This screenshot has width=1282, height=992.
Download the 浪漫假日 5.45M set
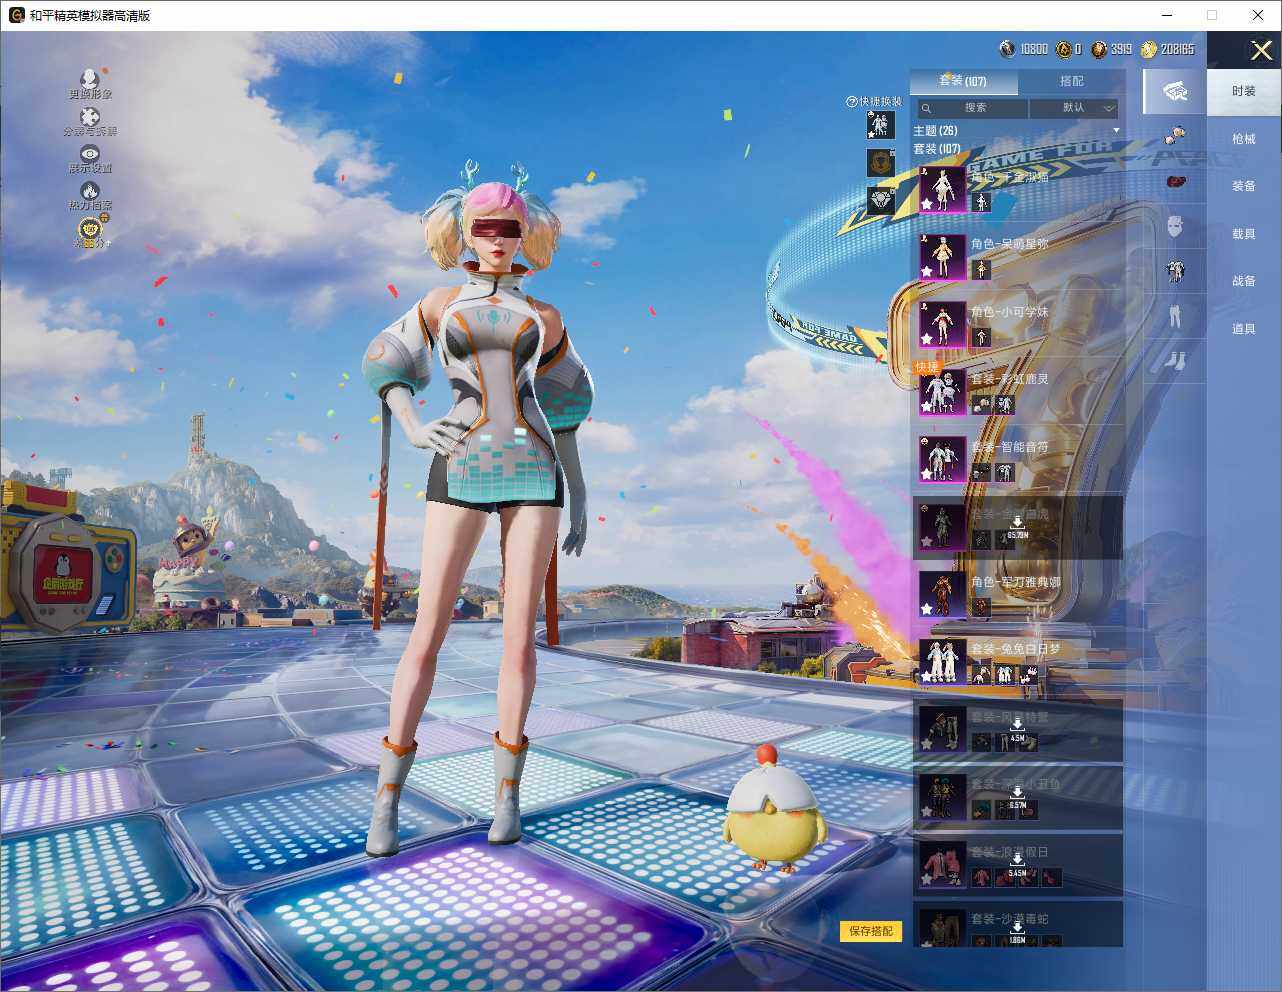(1017, 865)
